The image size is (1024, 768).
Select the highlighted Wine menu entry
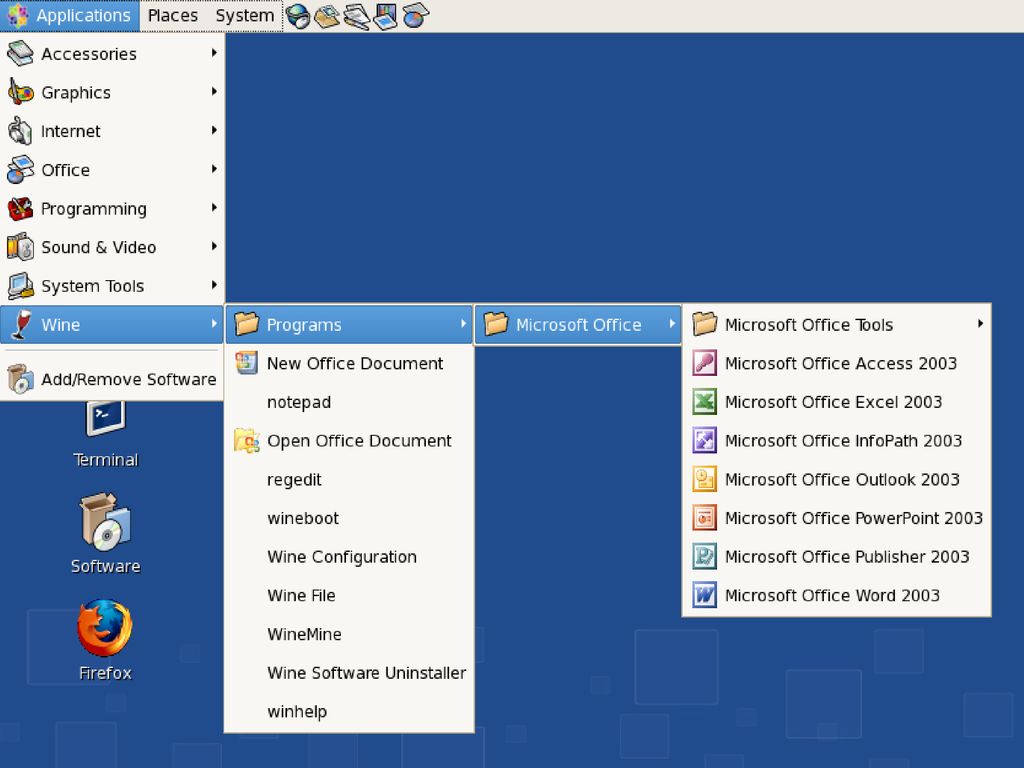point(112,325)
